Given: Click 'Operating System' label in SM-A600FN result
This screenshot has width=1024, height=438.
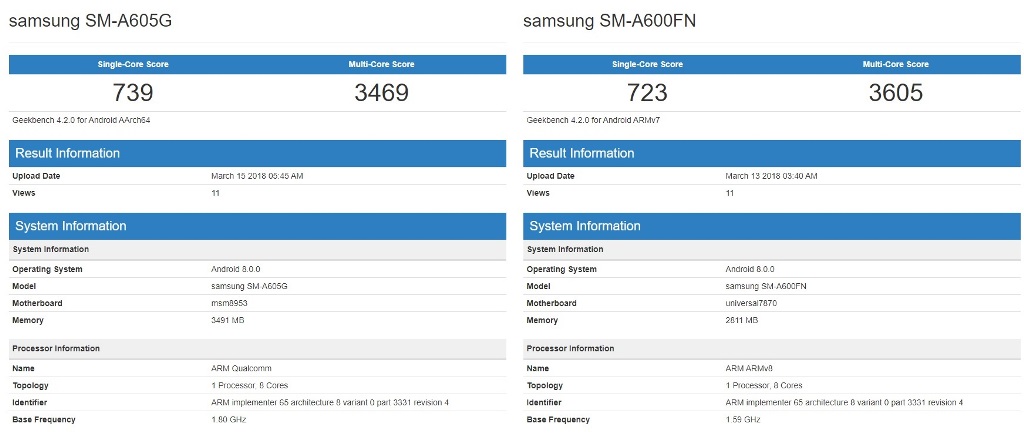Looking at the screenshot, I should pos(562,270).
